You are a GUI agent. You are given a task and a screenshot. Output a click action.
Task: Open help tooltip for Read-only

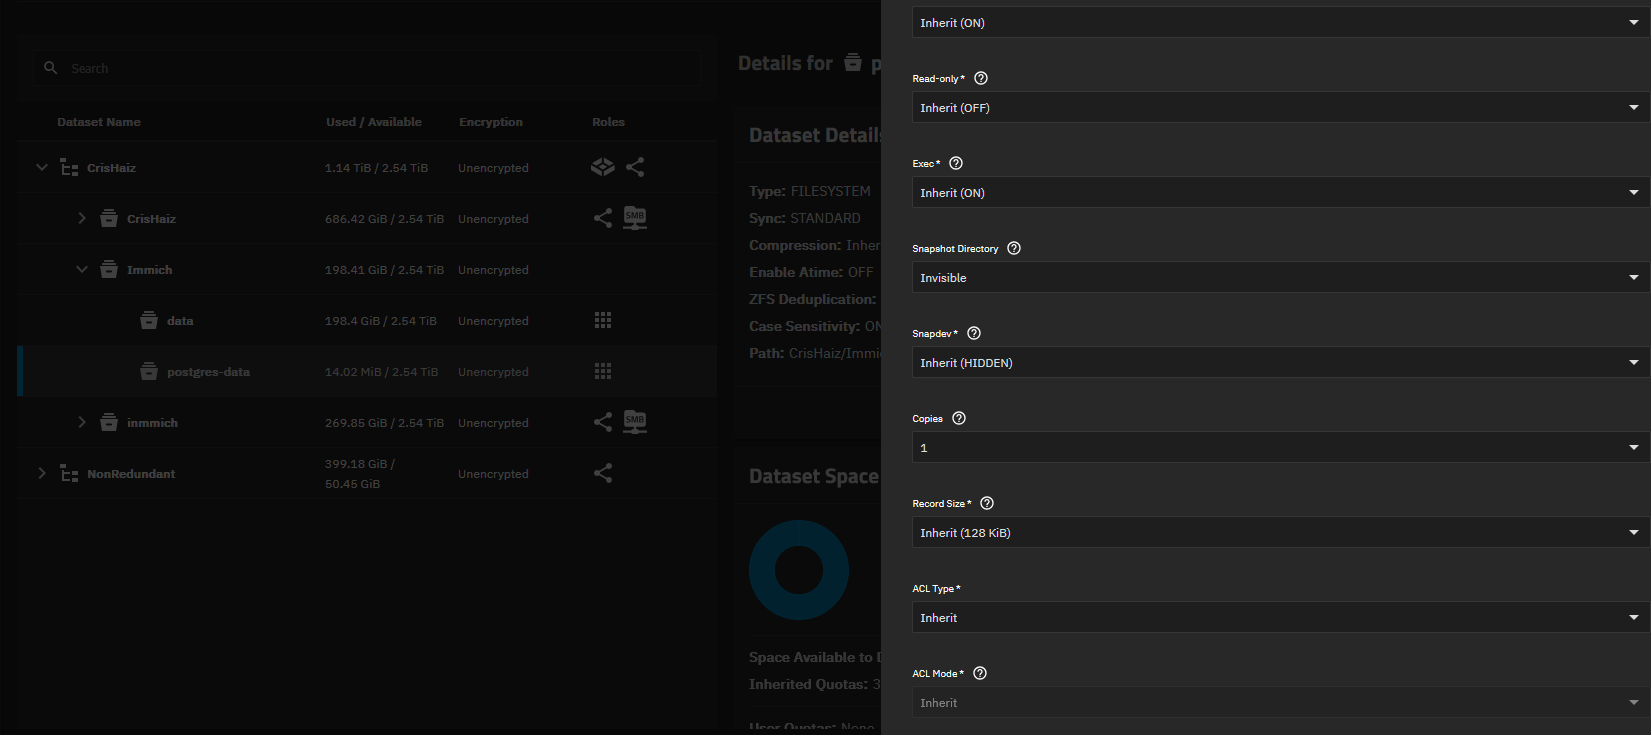point(981,78)
